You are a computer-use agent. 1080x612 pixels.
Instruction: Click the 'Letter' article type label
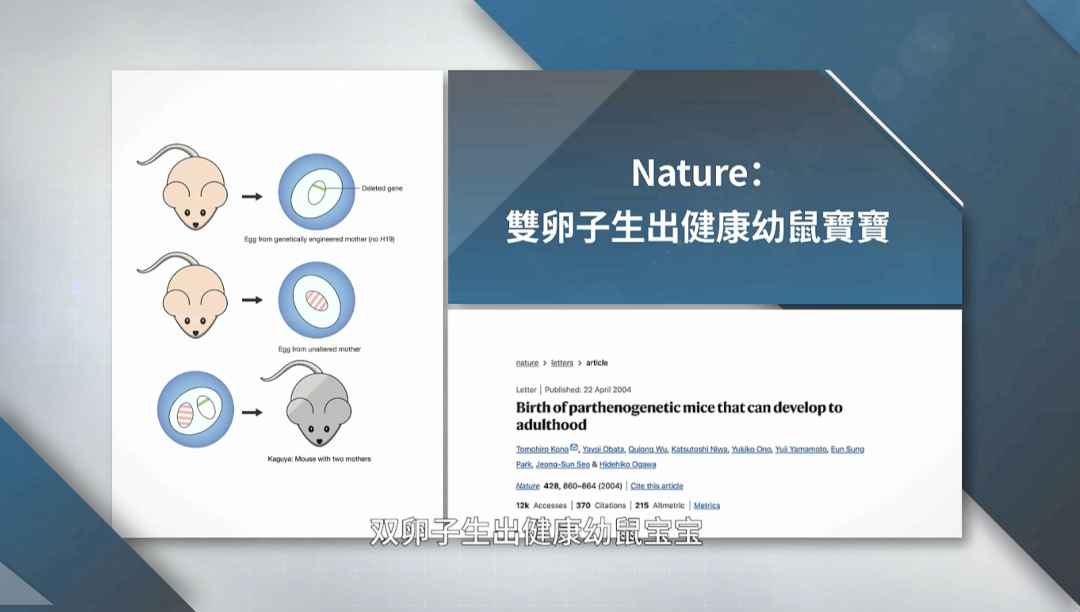coord(526,390)
